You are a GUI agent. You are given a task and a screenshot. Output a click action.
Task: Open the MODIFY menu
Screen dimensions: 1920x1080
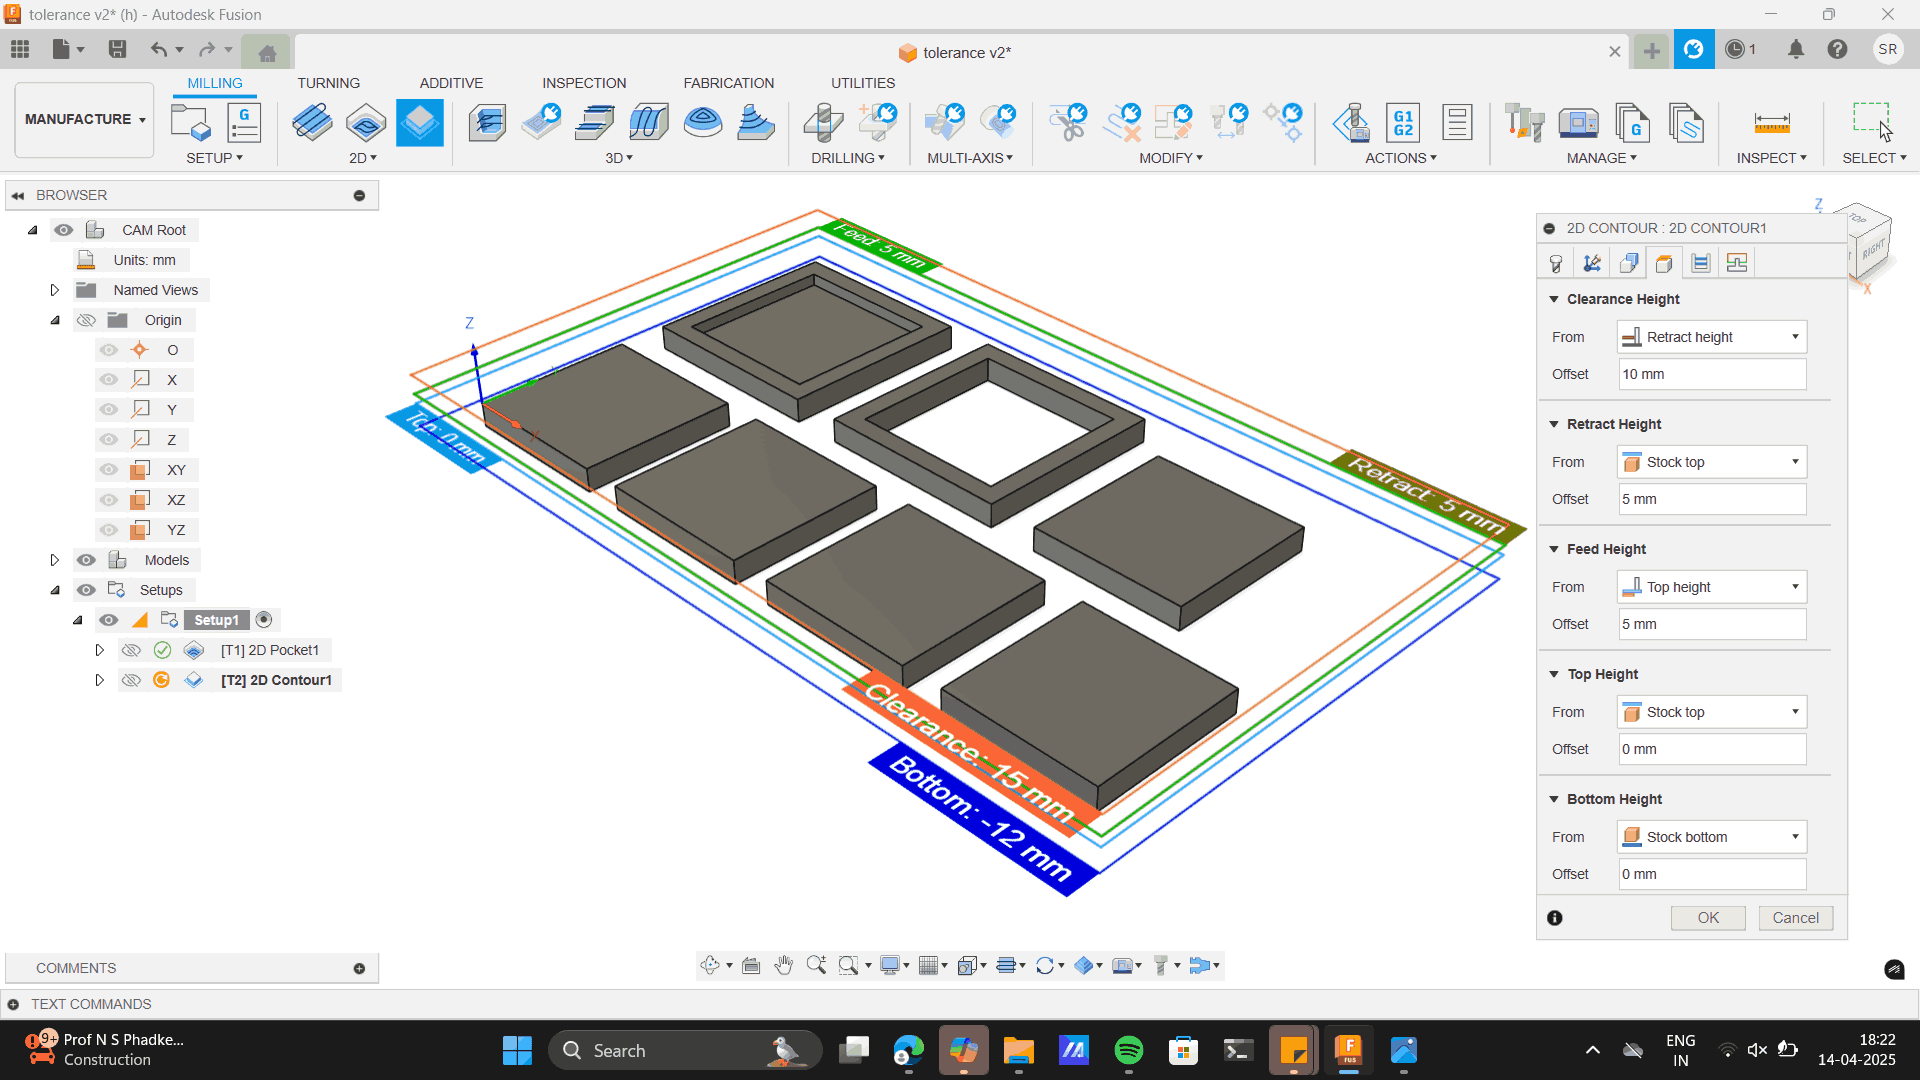[x=1171, y=158]
